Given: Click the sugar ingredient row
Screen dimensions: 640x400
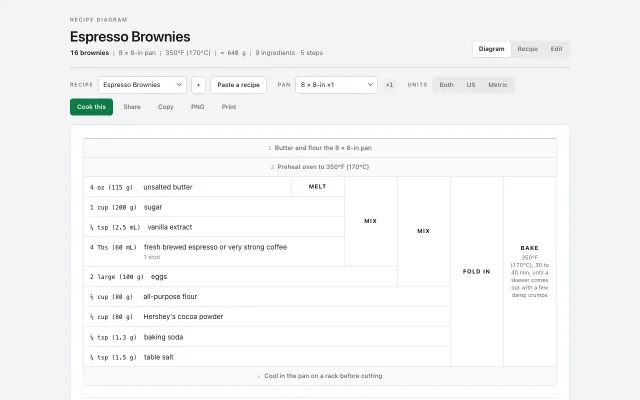Looking at the screenshot, I should pos(214,207).
